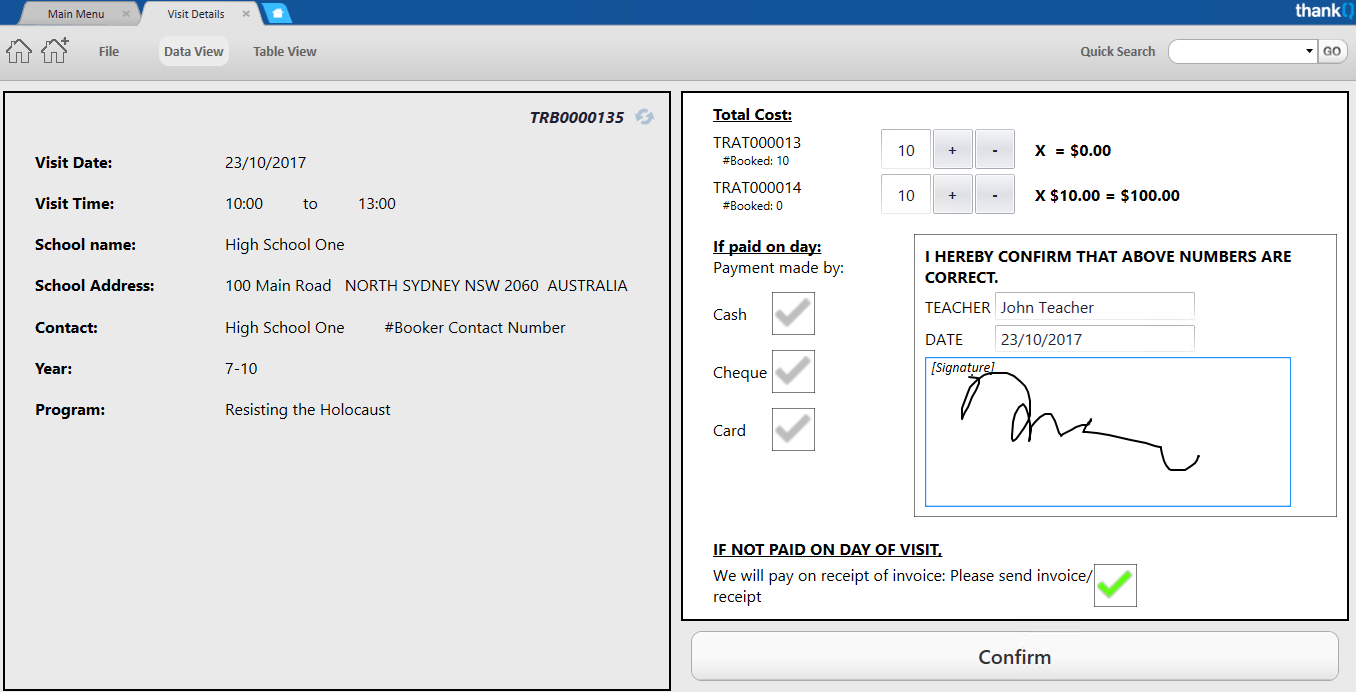Click the Home-plus icon in toolbar

point(54,51)
